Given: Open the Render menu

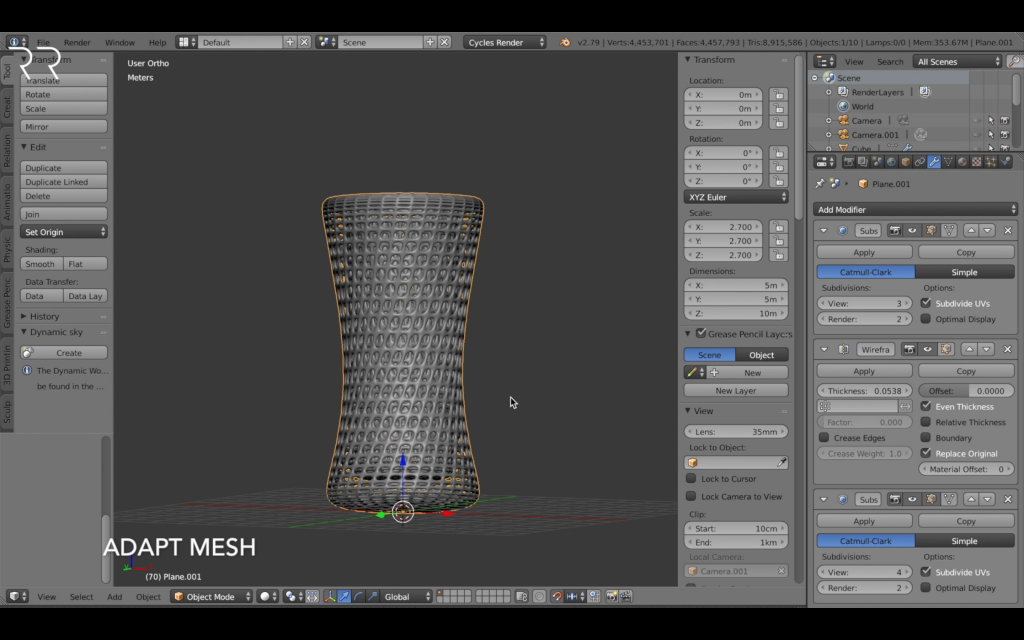Looking at the screenshot, I should [77, 42].
